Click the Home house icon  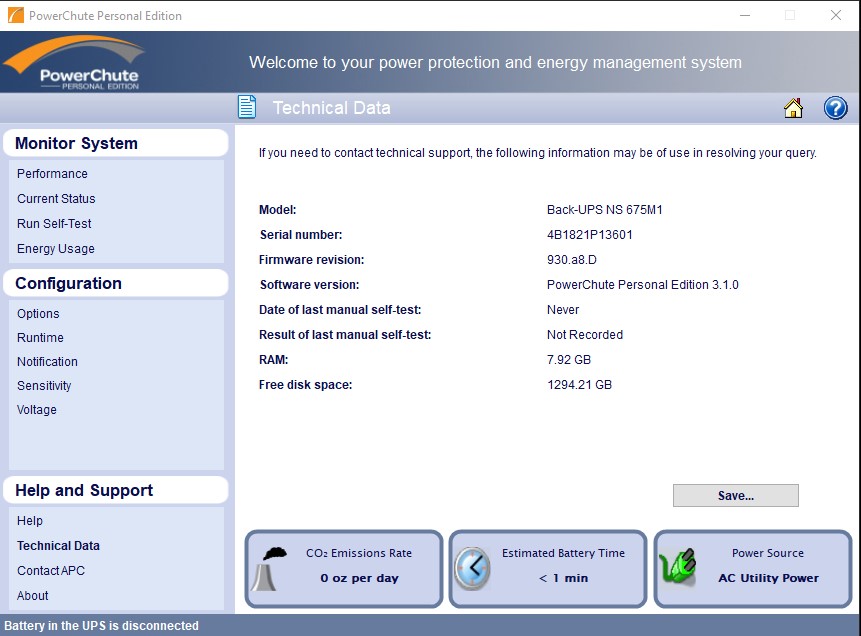793,108
